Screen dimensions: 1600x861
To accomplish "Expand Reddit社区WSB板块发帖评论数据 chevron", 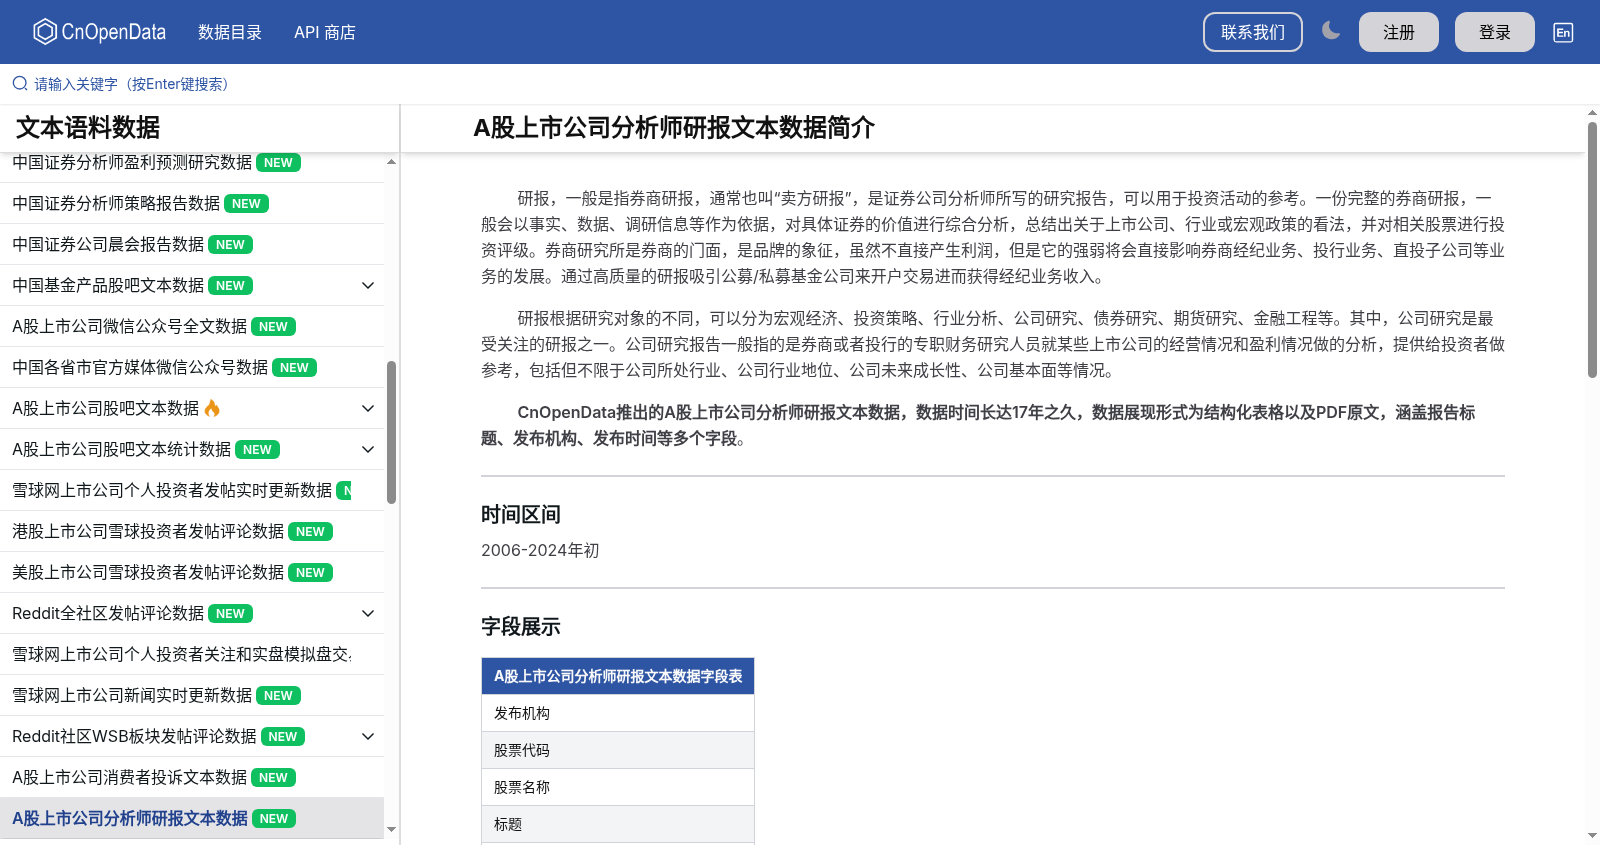I will click(x=368, y=736).
